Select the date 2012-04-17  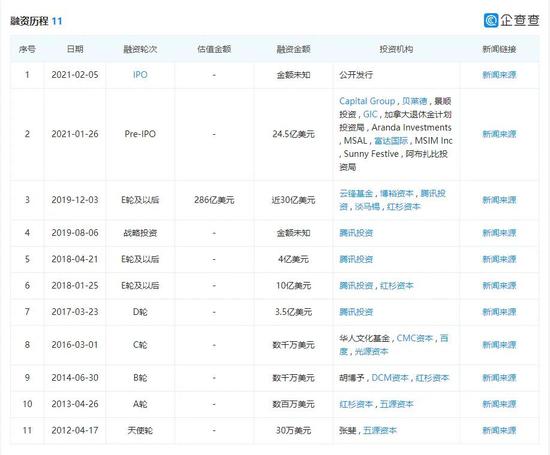click(x=75, y=430)
